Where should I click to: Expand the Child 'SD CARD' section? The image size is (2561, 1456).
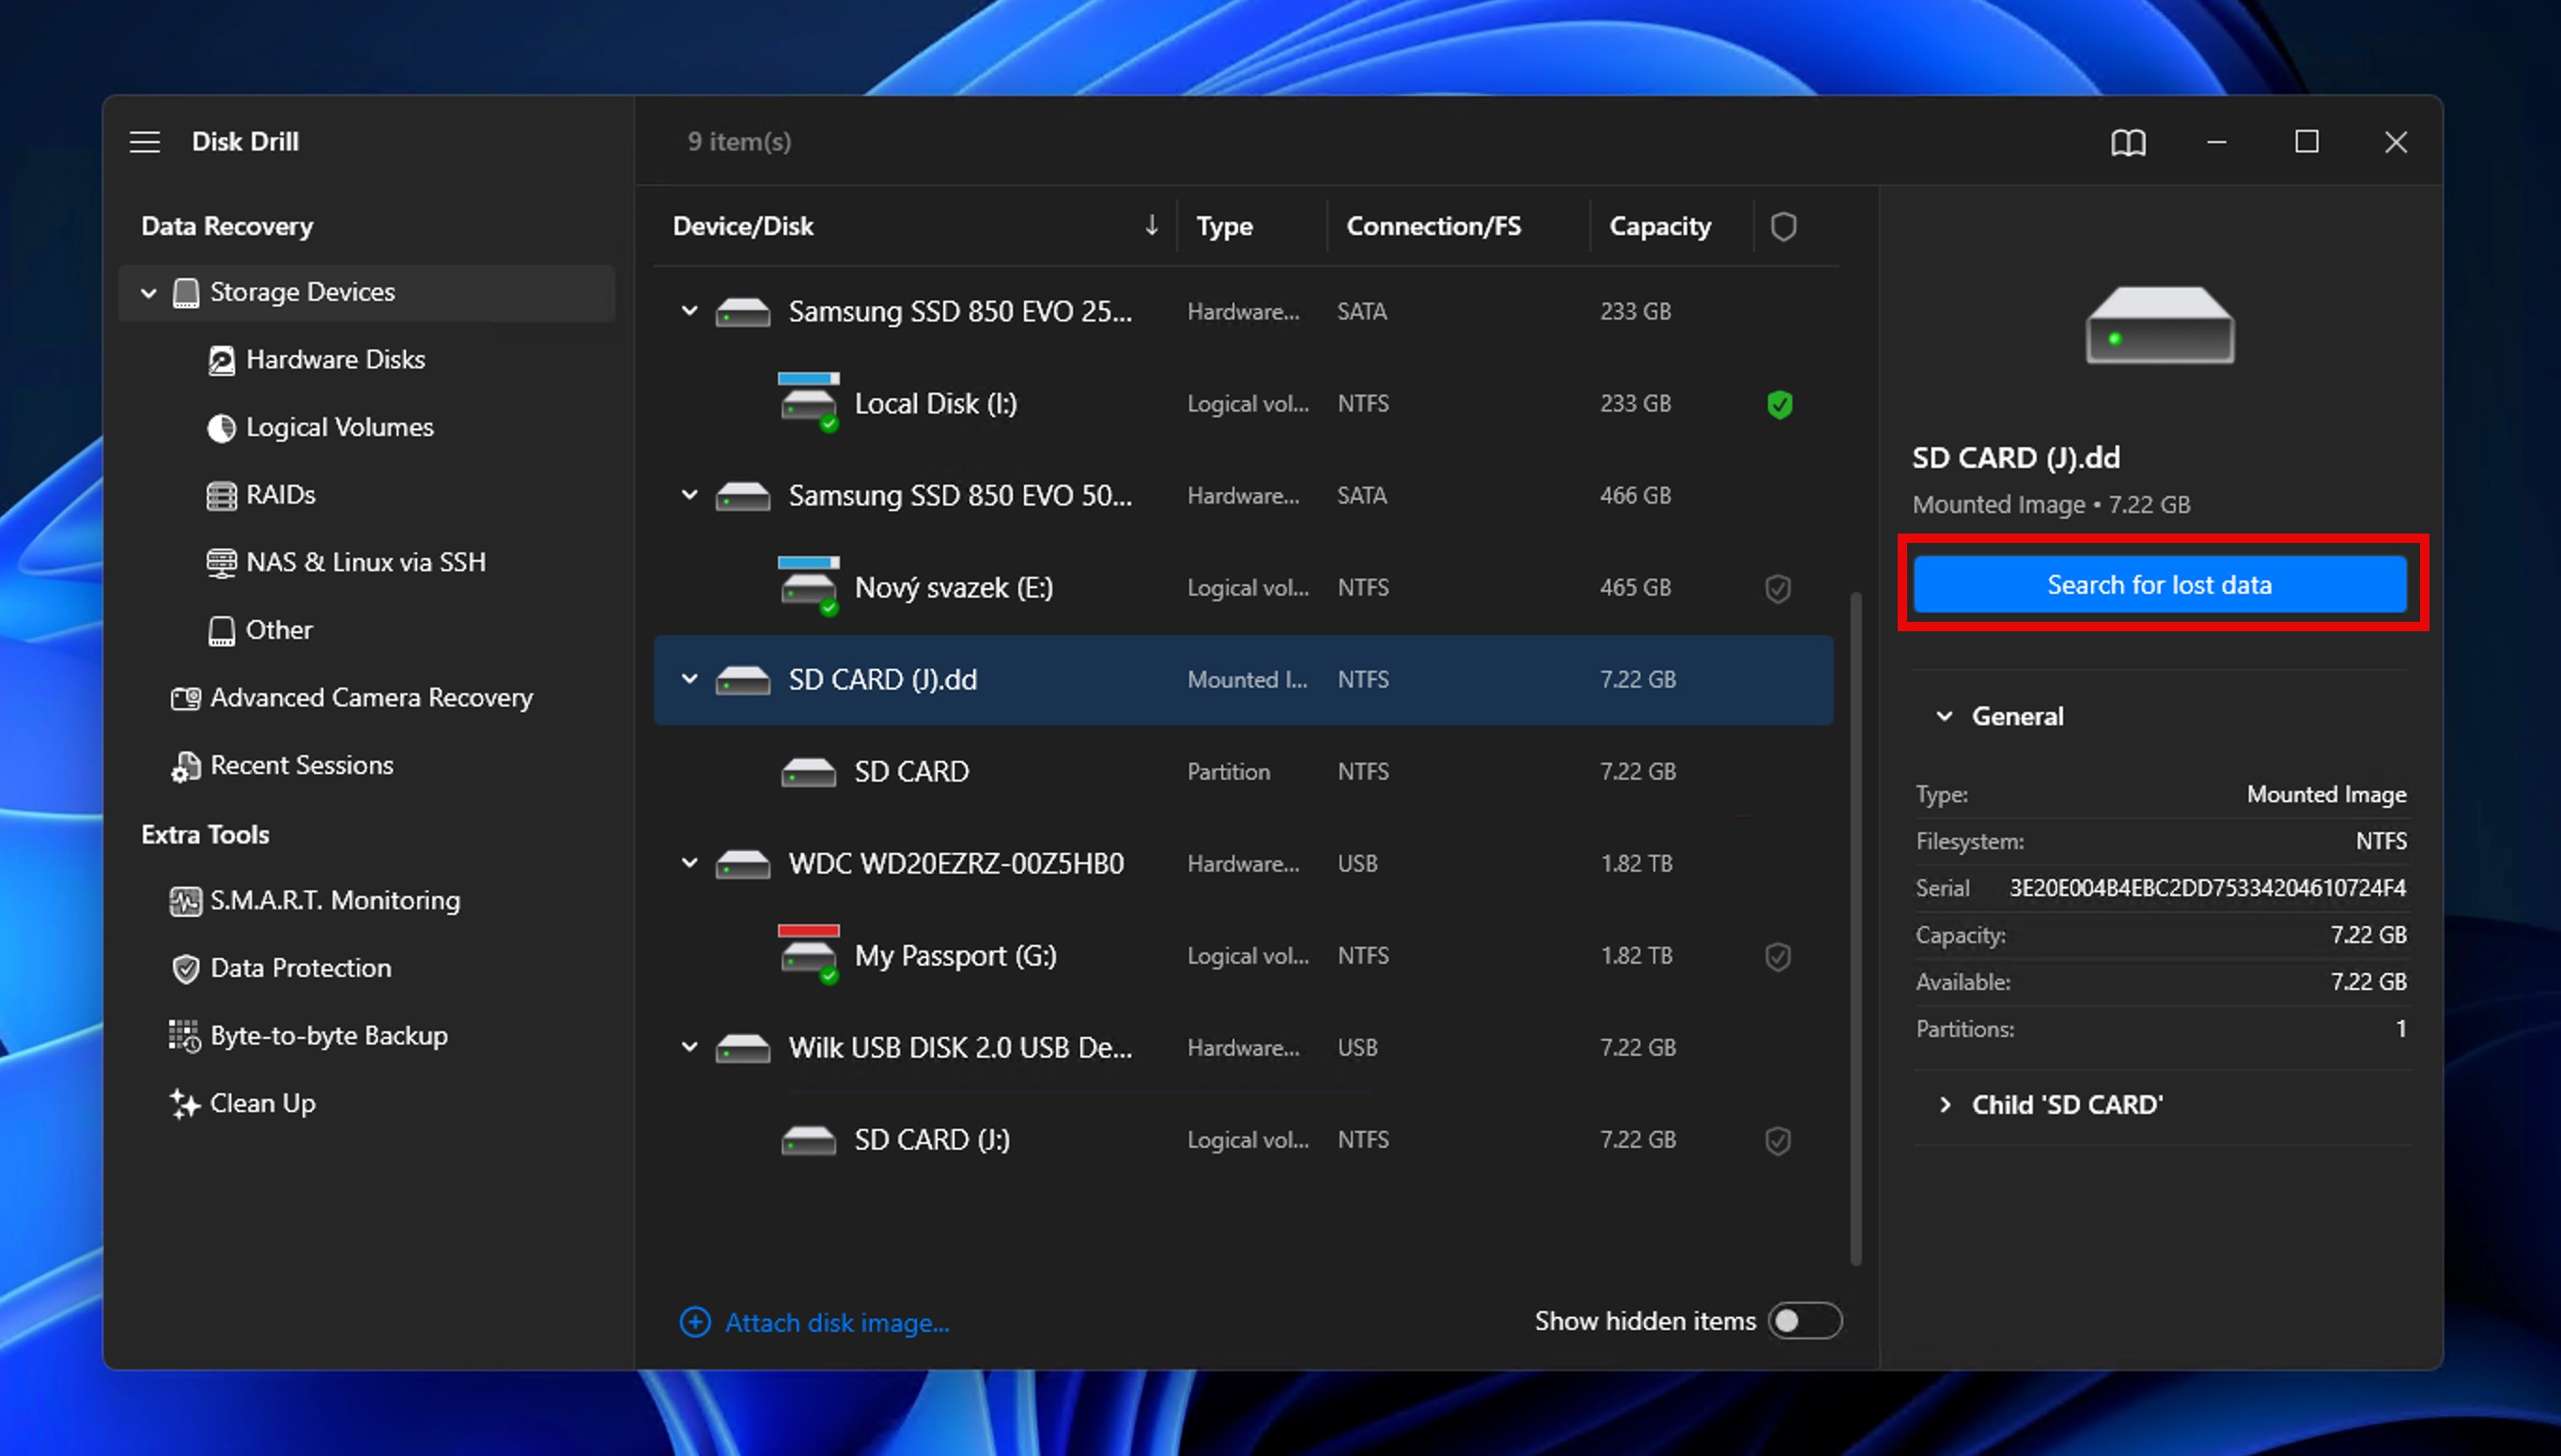1944,1105
